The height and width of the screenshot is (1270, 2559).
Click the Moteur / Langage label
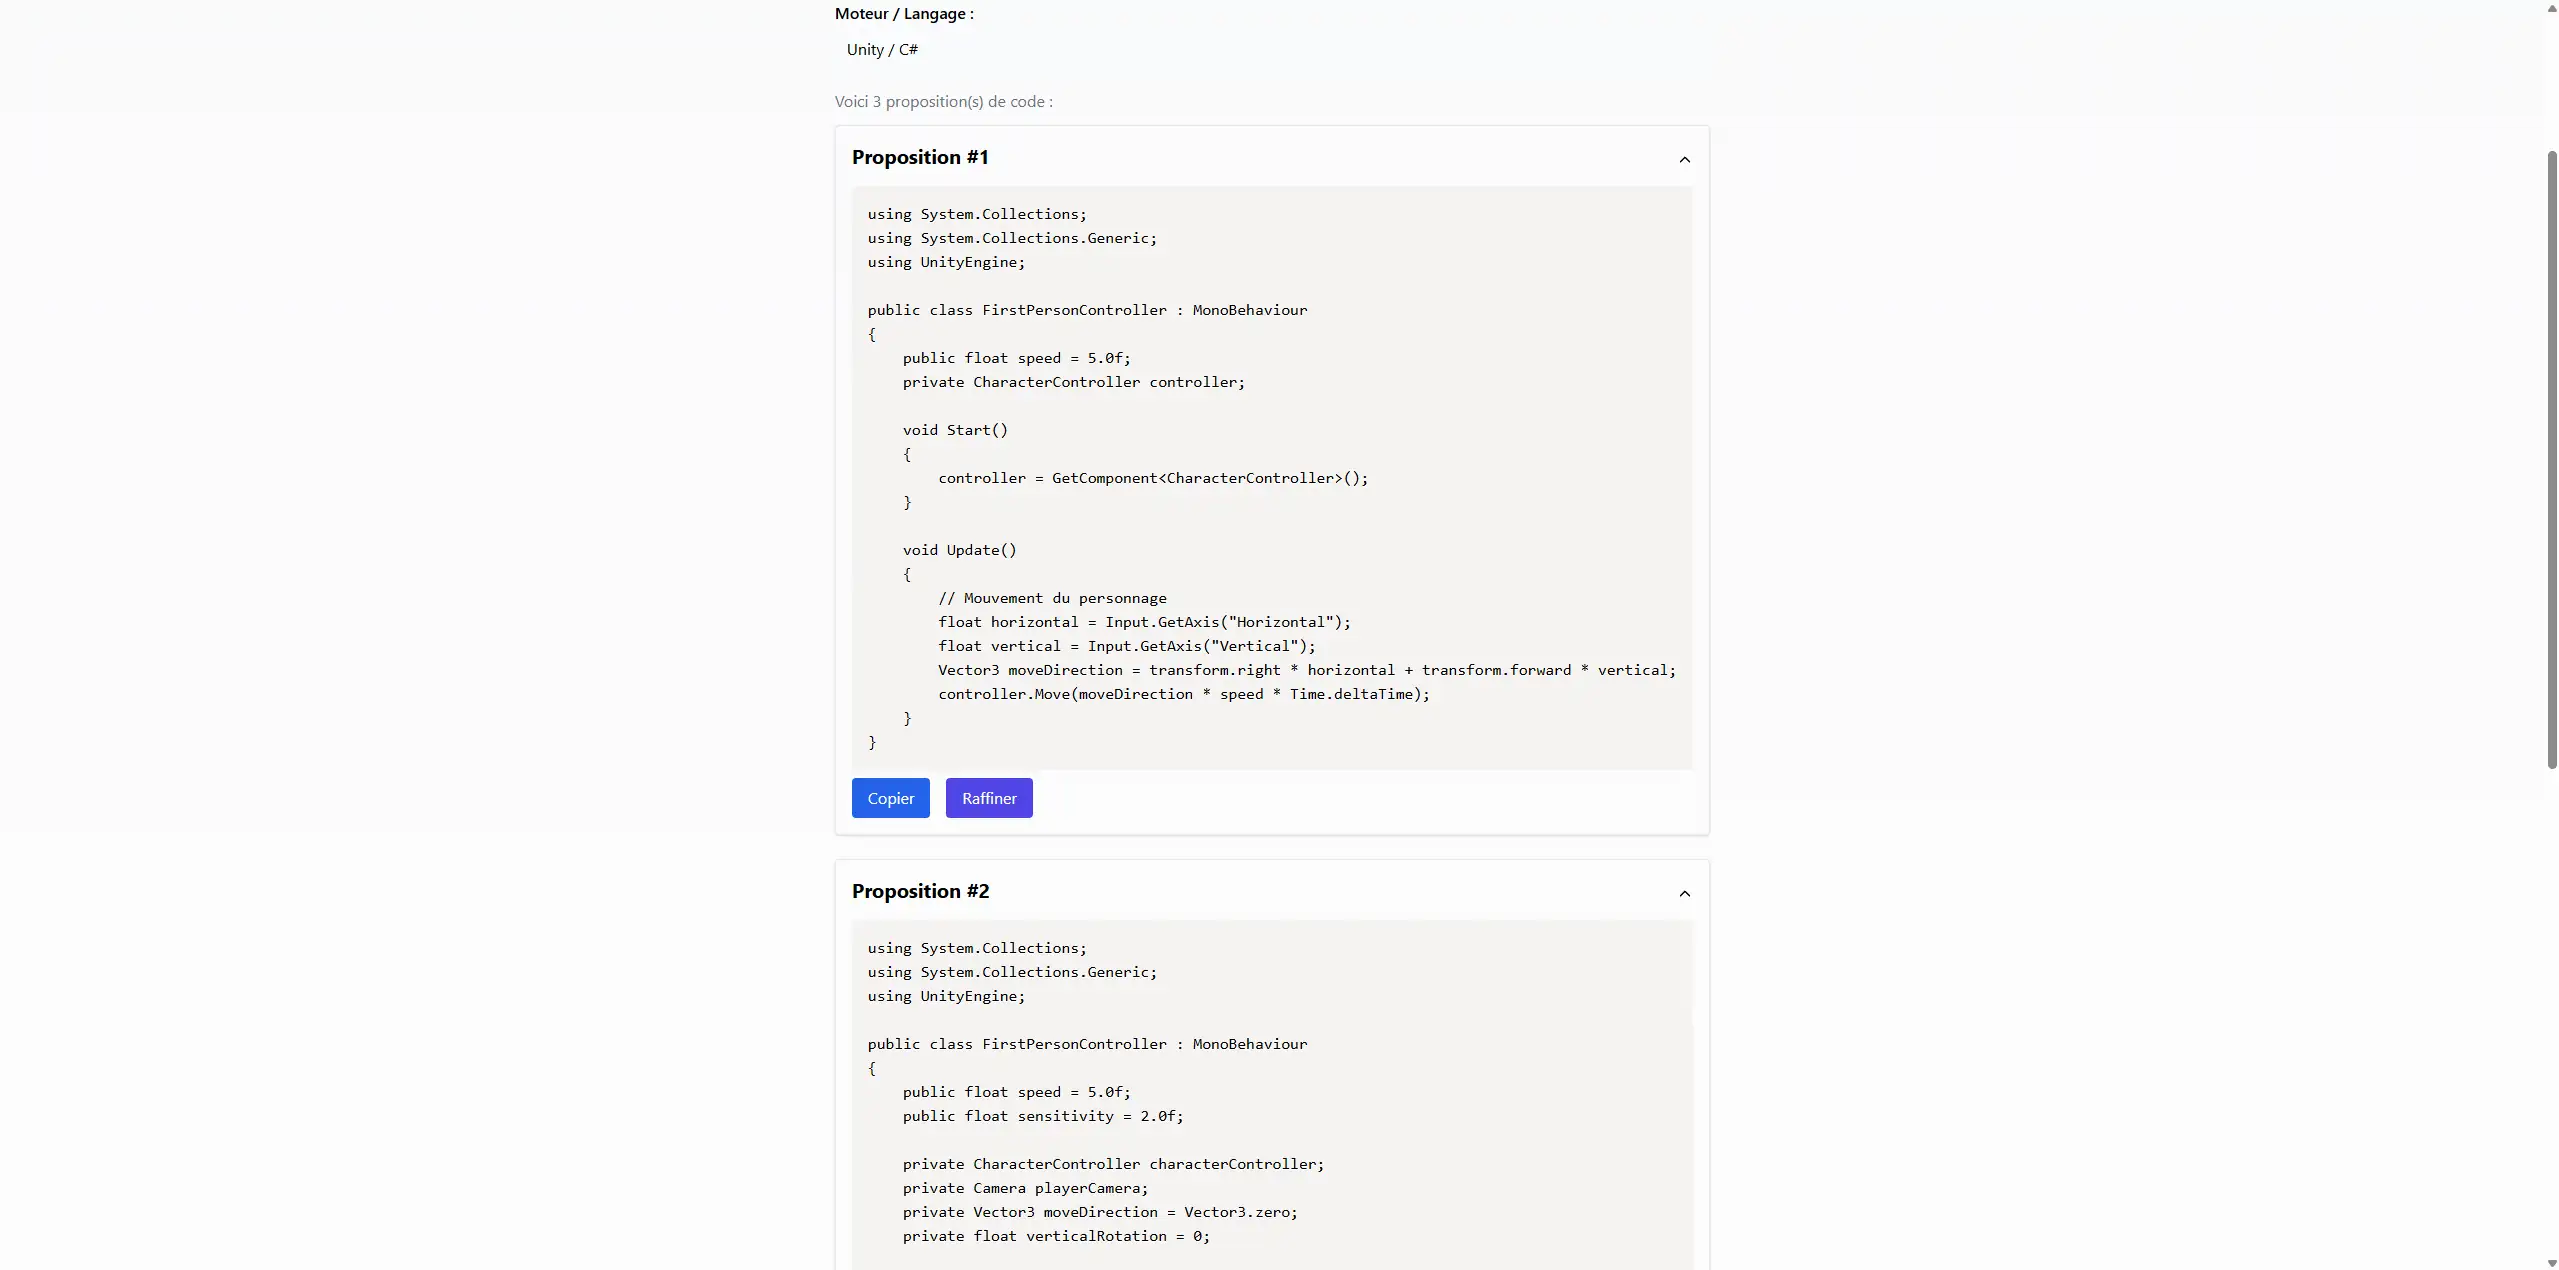pyautogui.click(x=904, y=14)
